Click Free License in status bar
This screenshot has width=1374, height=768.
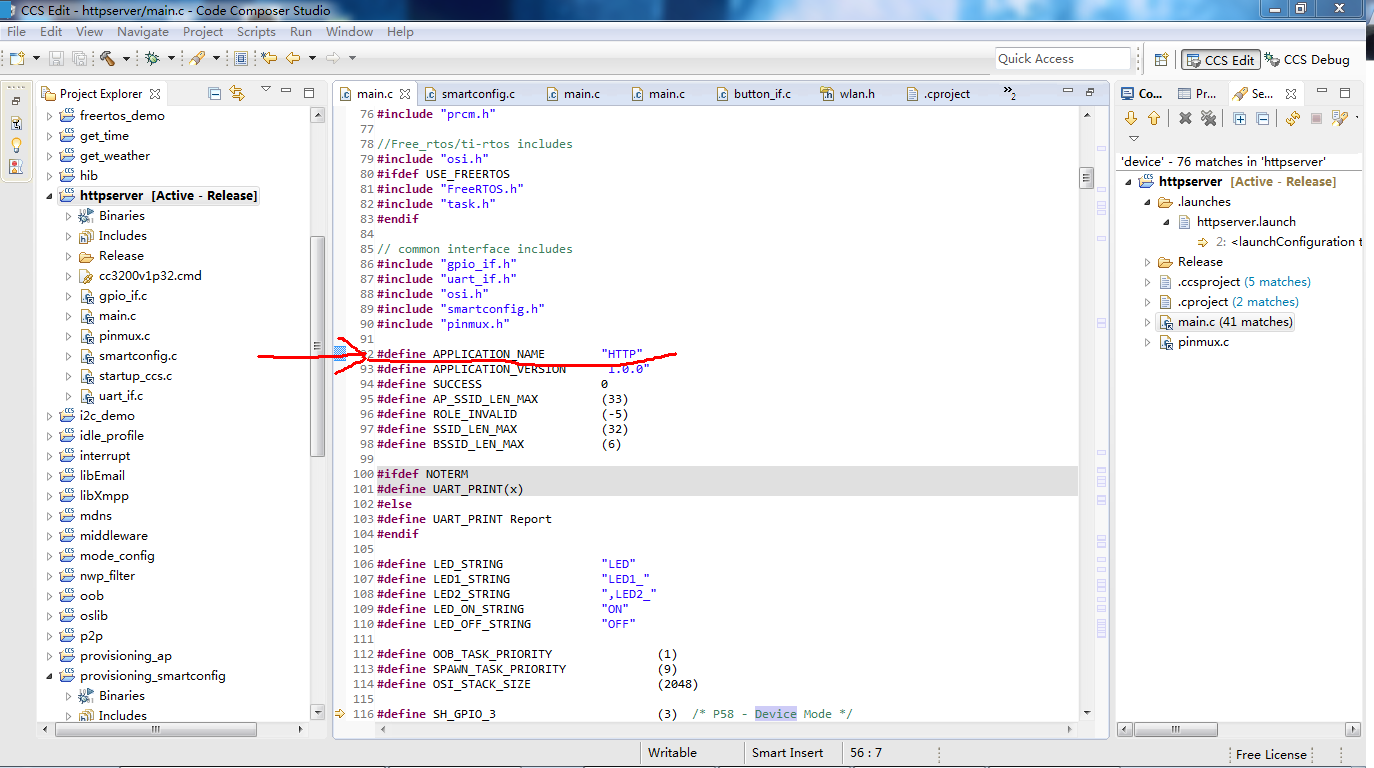coord(1271,755)
